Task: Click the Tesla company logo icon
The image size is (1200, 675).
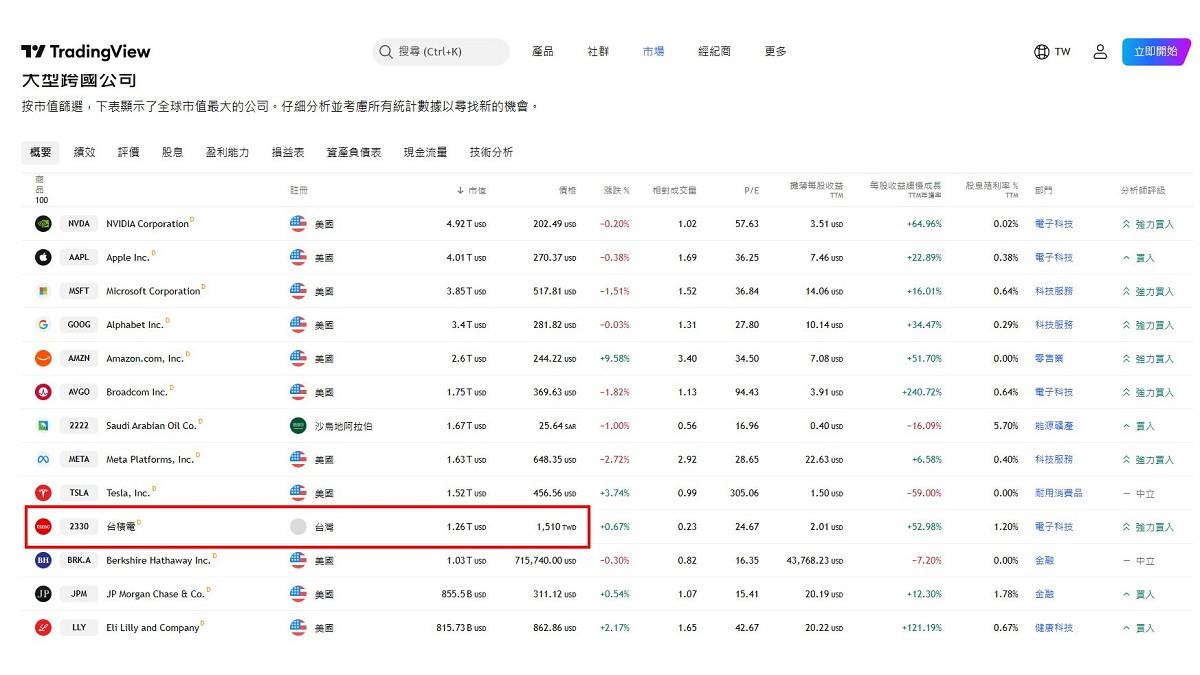Action: [x=43, y=493]
